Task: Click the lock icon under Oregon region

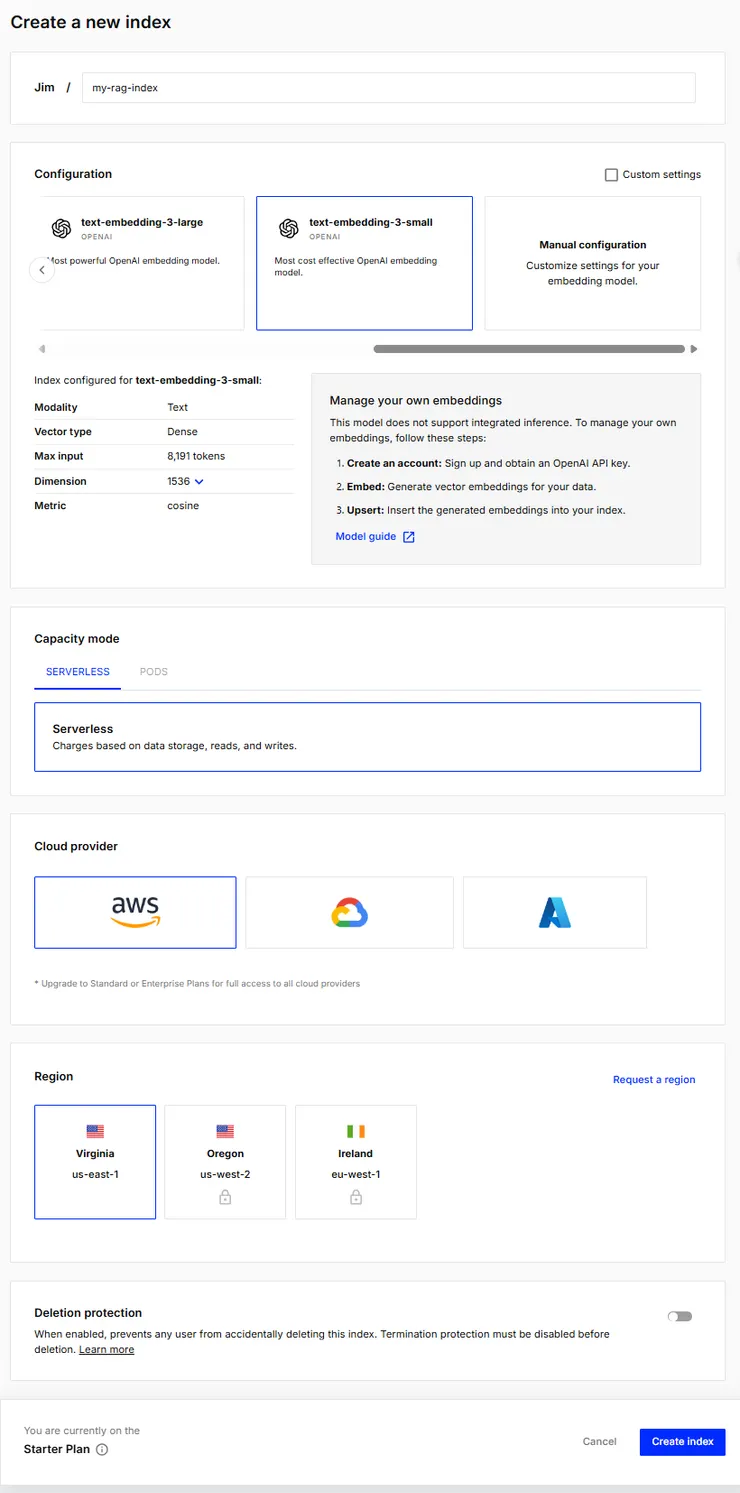Action: [225, 1197]
